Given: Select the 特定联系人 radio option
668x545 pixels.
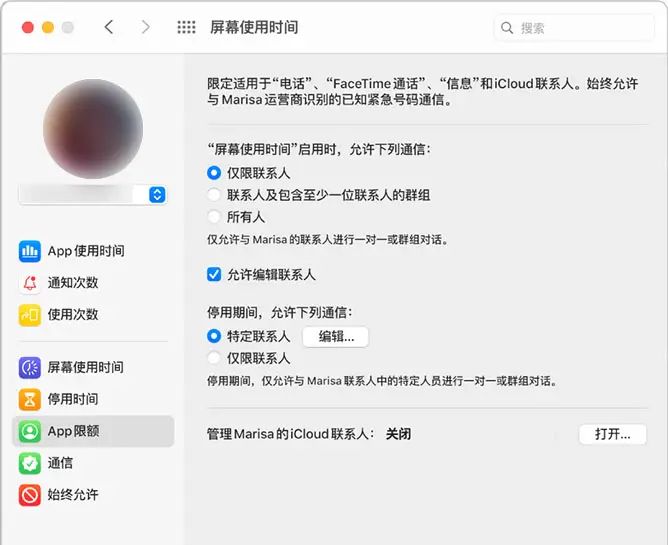Looking at the screenshot, I should [x=214, y=336].
